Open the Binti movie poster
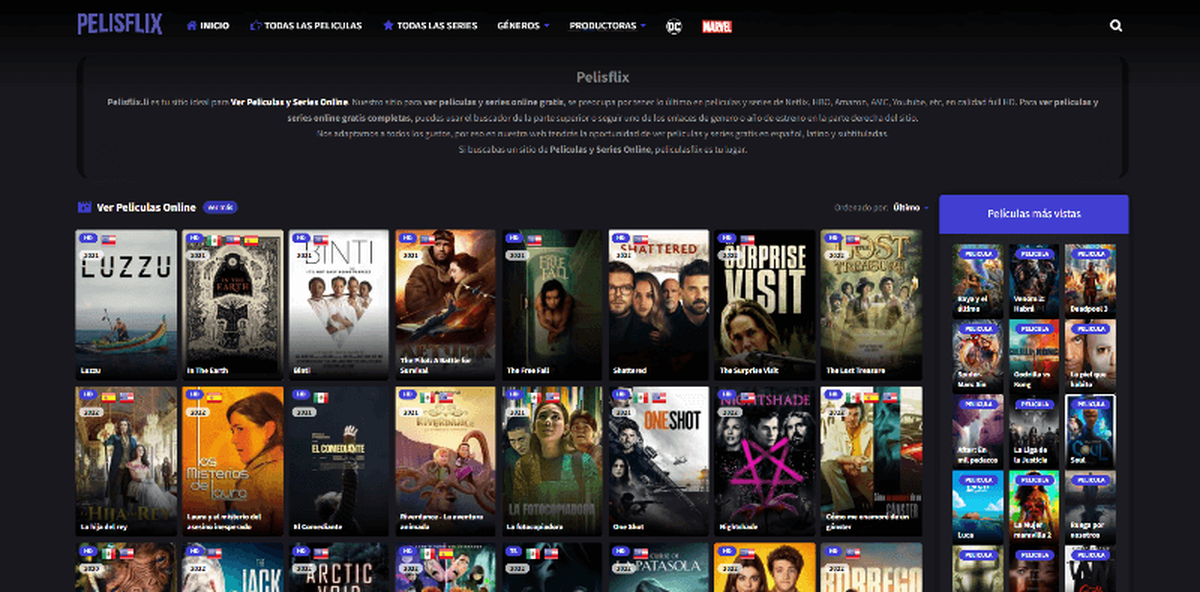This screenshot has width=1200, height=592. click(339, 304)
